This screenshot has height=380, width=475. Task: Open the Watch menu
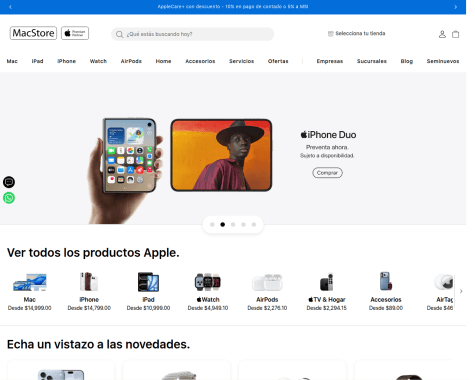pos(98,61)
